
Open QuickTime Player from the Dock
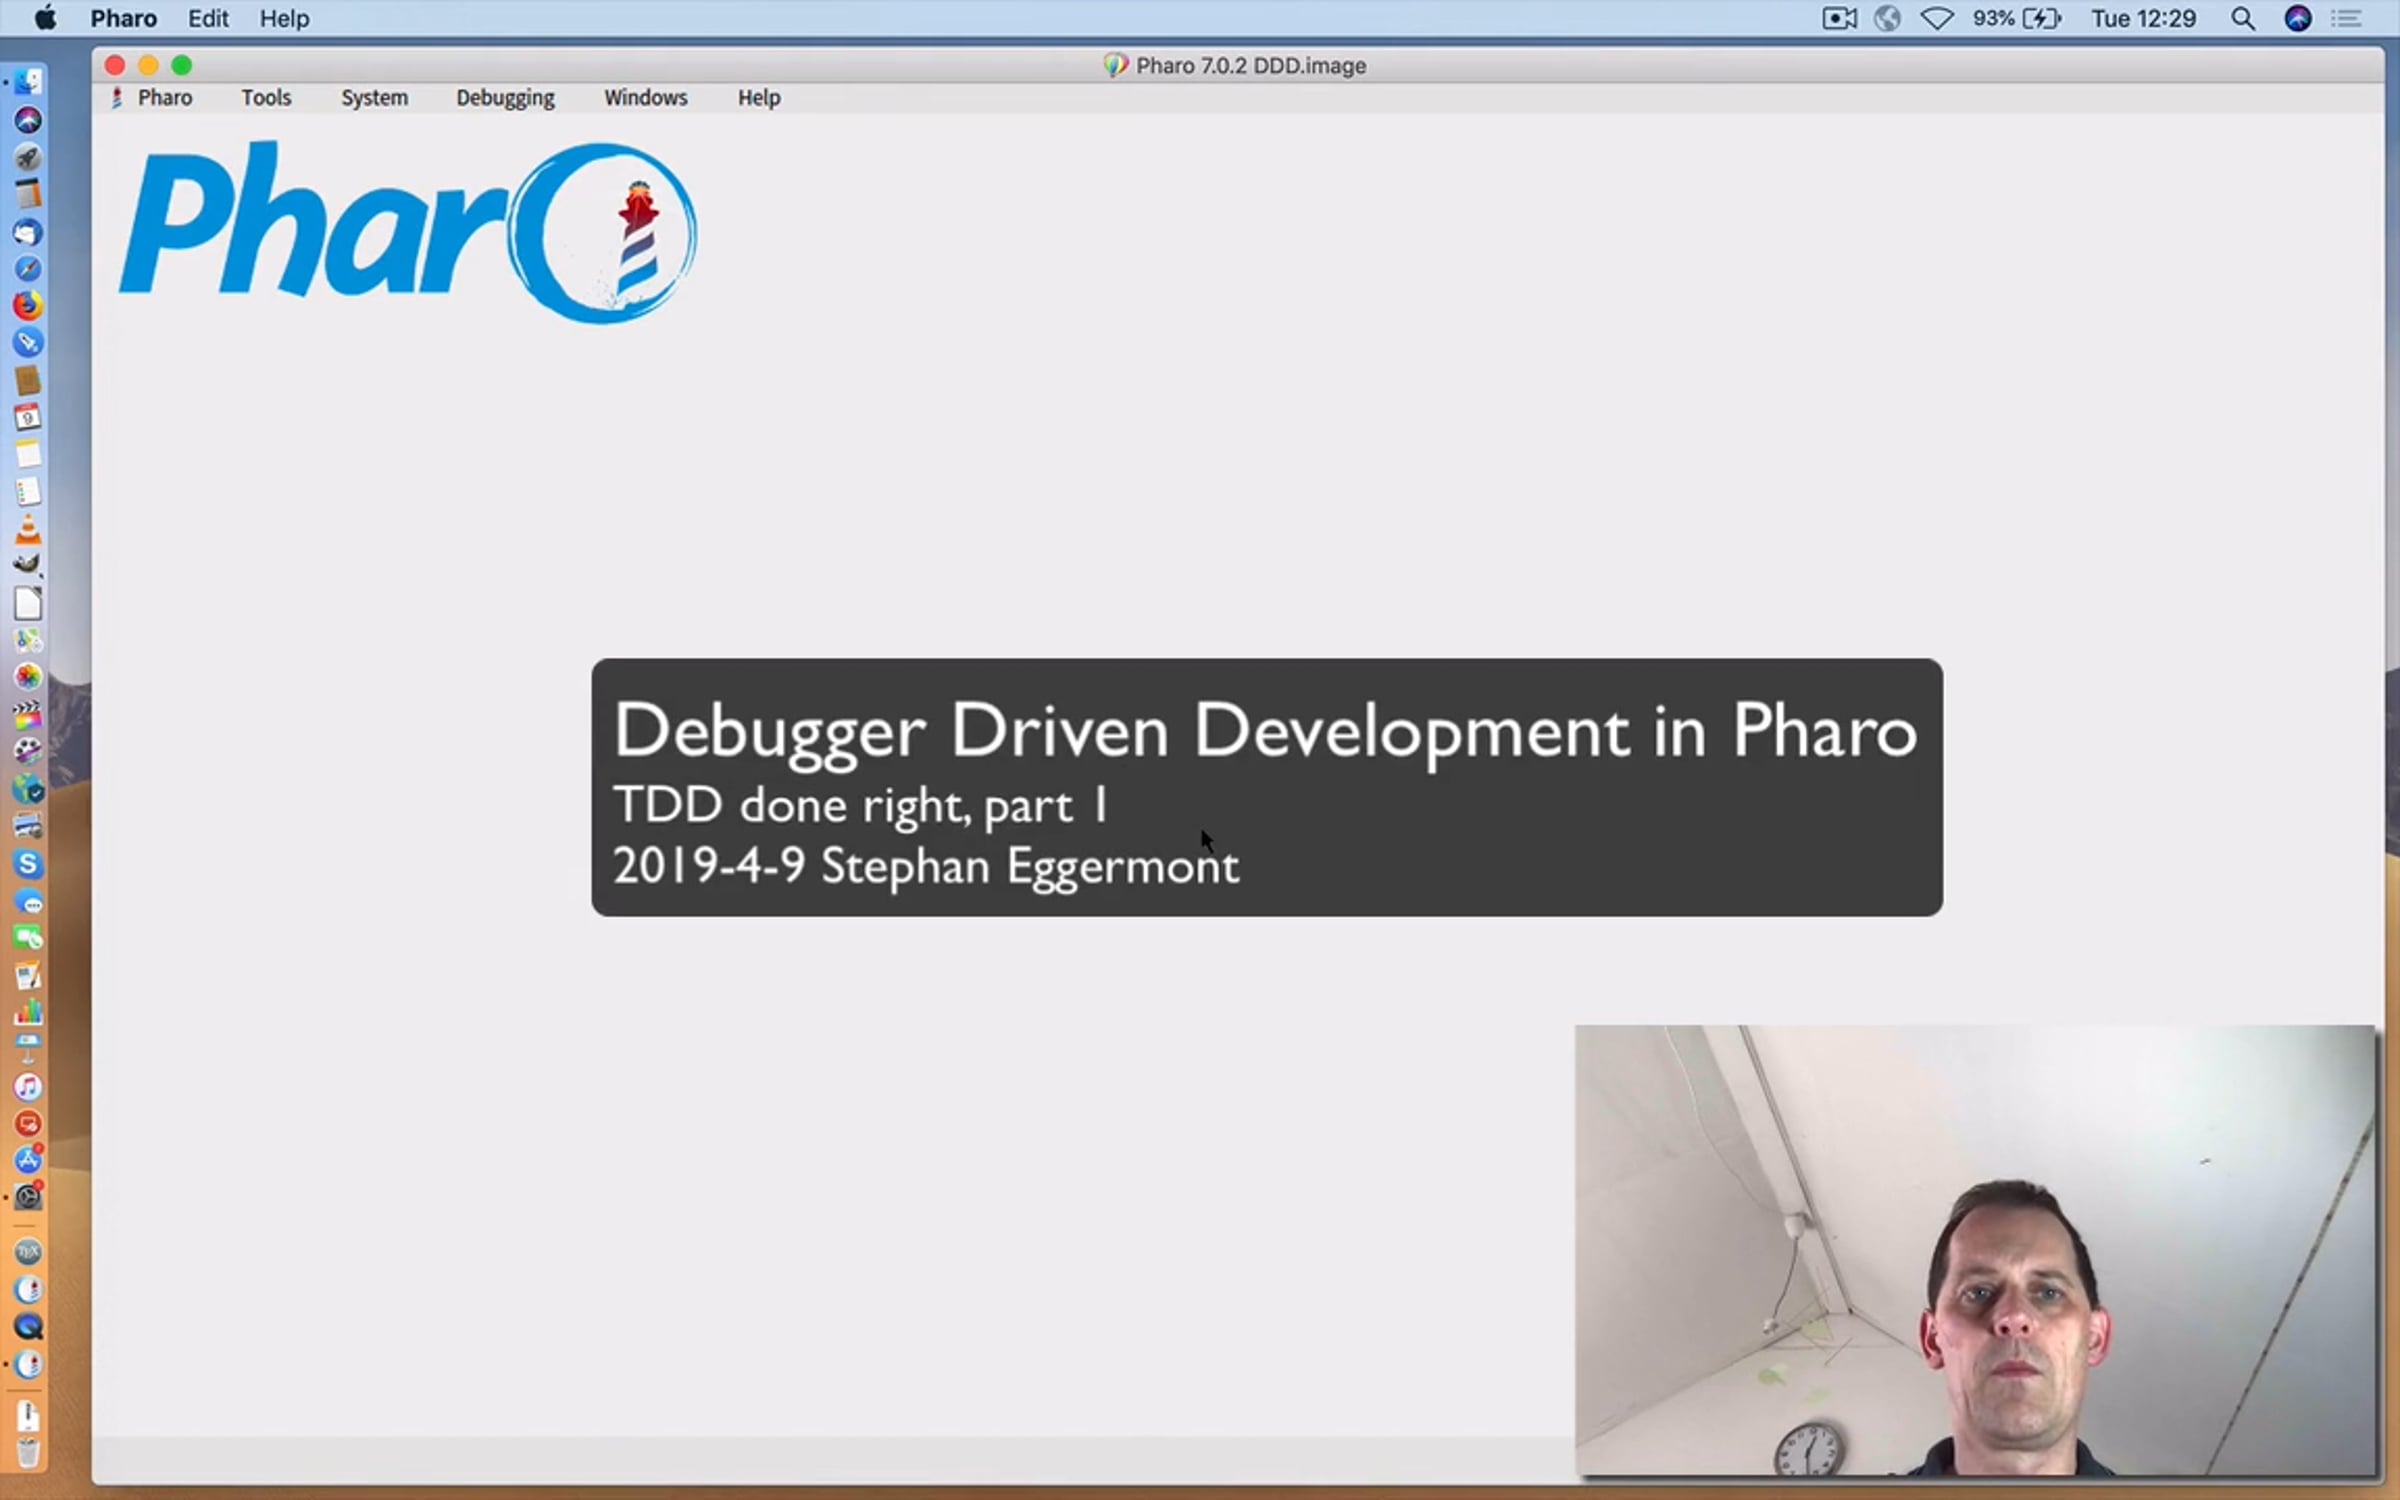tap(28, 1327)
